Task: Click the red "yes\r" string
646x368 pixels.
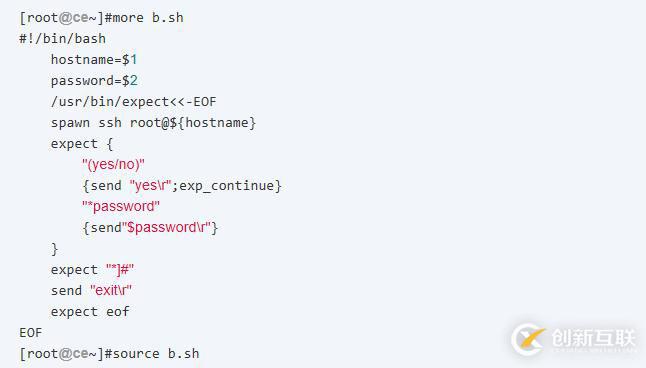Action: tap(150, 186)
